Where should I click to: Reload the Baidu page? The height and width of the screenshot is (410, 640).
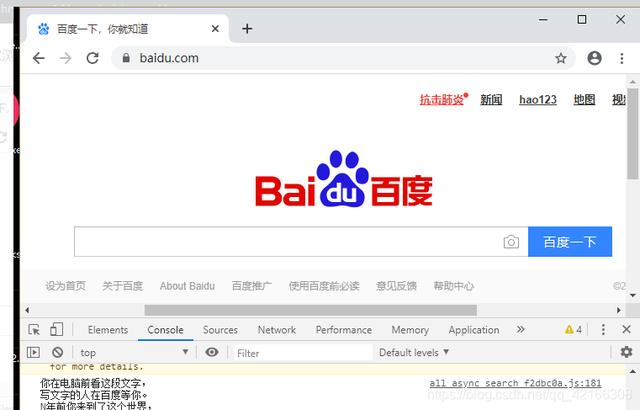point(93,58)
